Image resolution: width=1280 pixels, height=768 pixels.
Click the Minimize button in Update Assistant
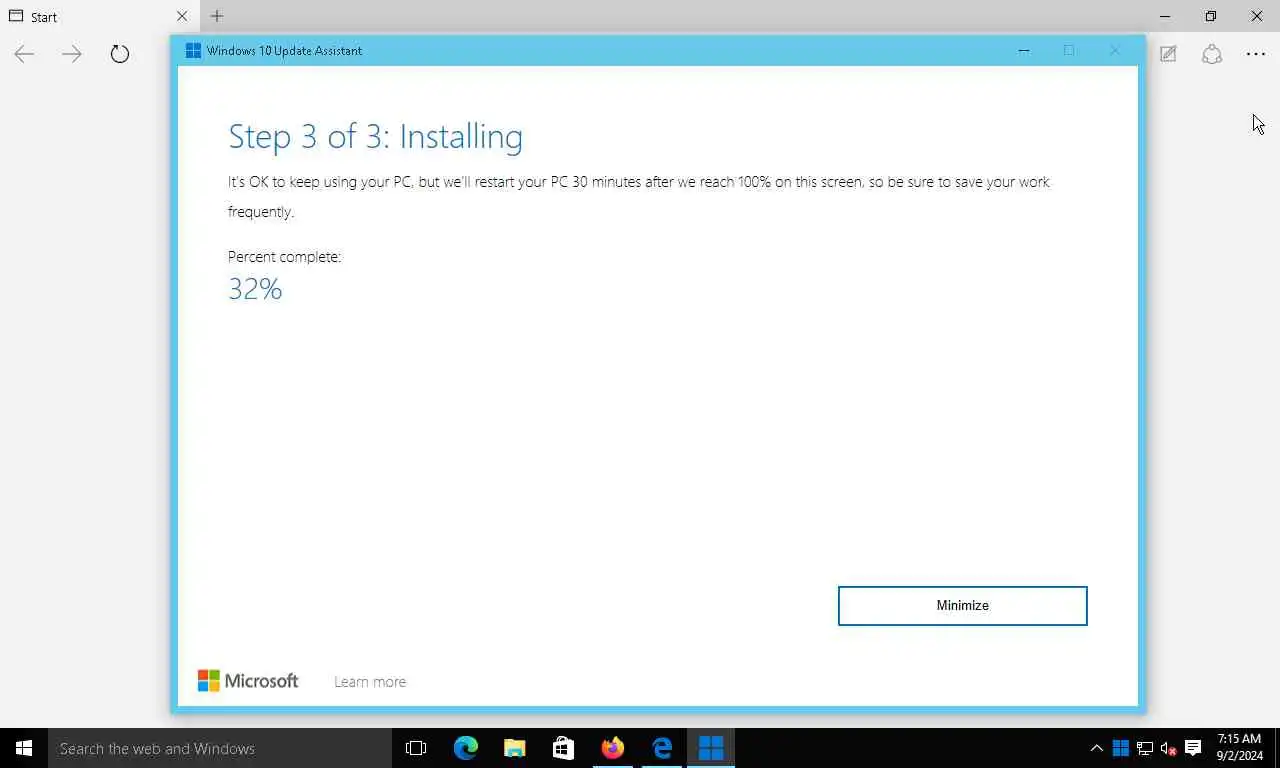tap(962, 606)
